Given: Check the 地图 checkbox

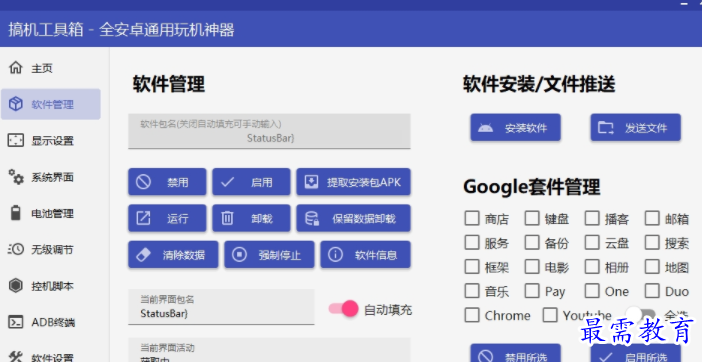Looking at the screenshot, I should tap(652, 267).
